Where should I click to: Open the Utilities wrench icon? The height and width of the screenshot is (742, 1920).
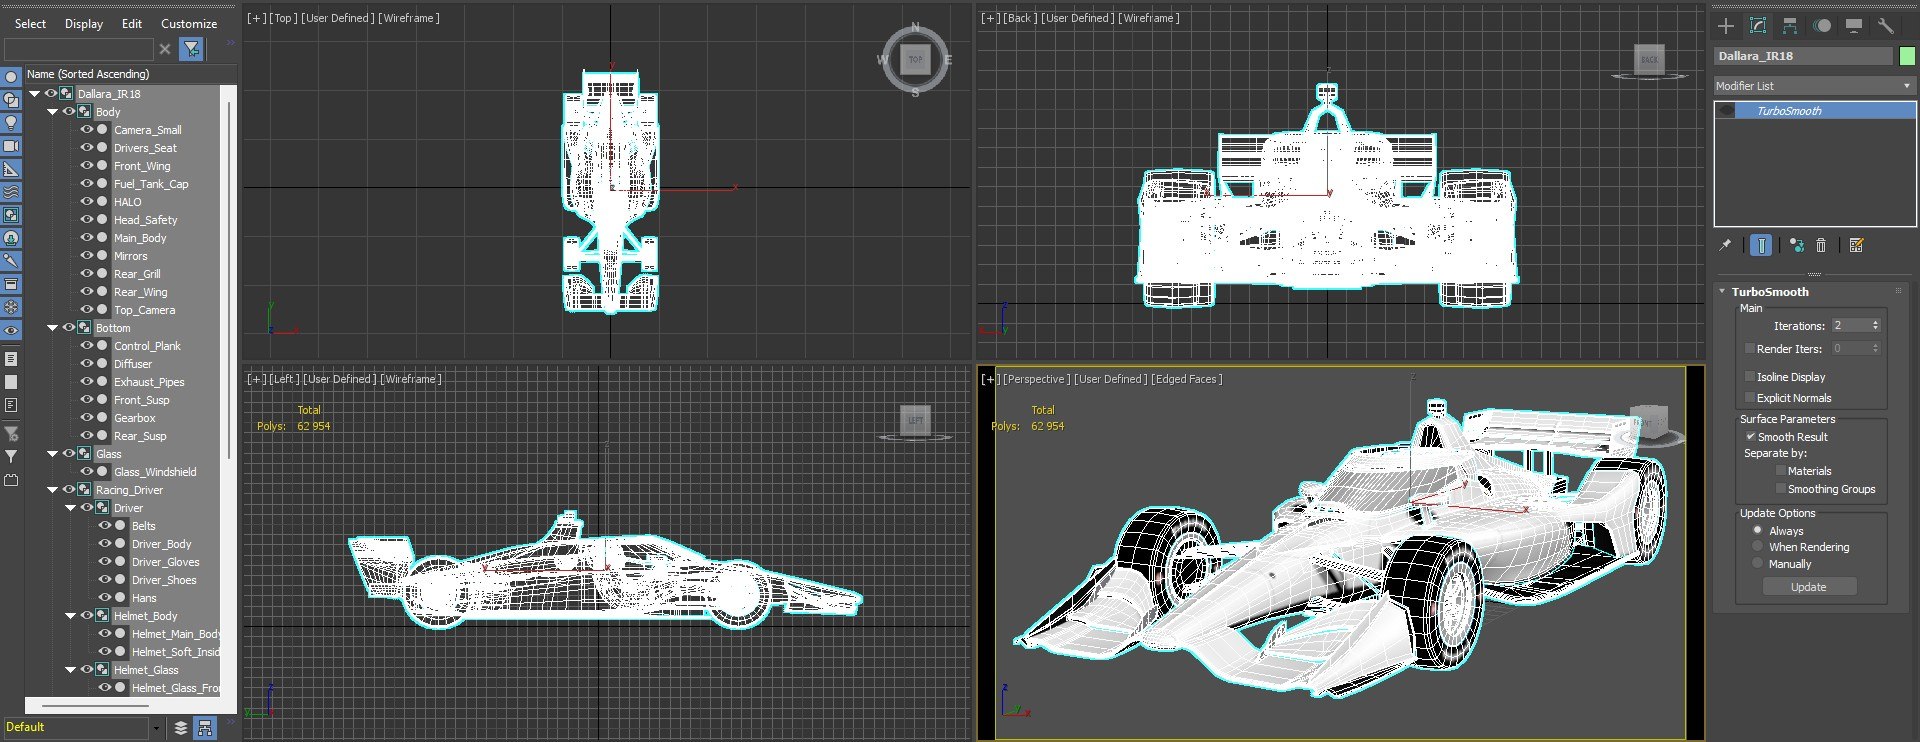click(1886, 26)
